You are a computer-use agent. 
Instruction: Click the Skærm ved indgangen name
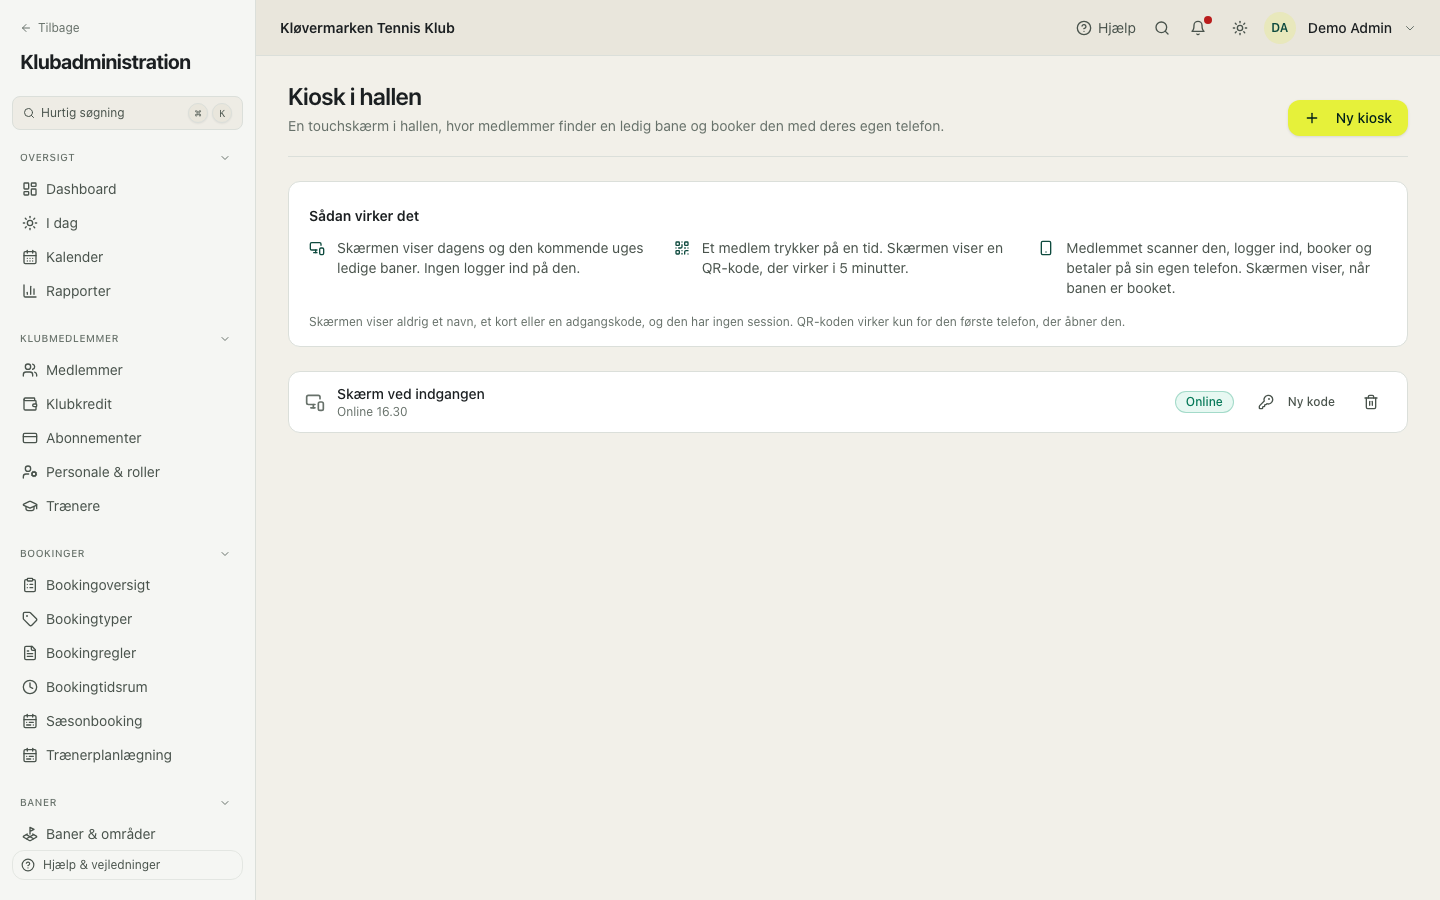[x=411, y=394]
